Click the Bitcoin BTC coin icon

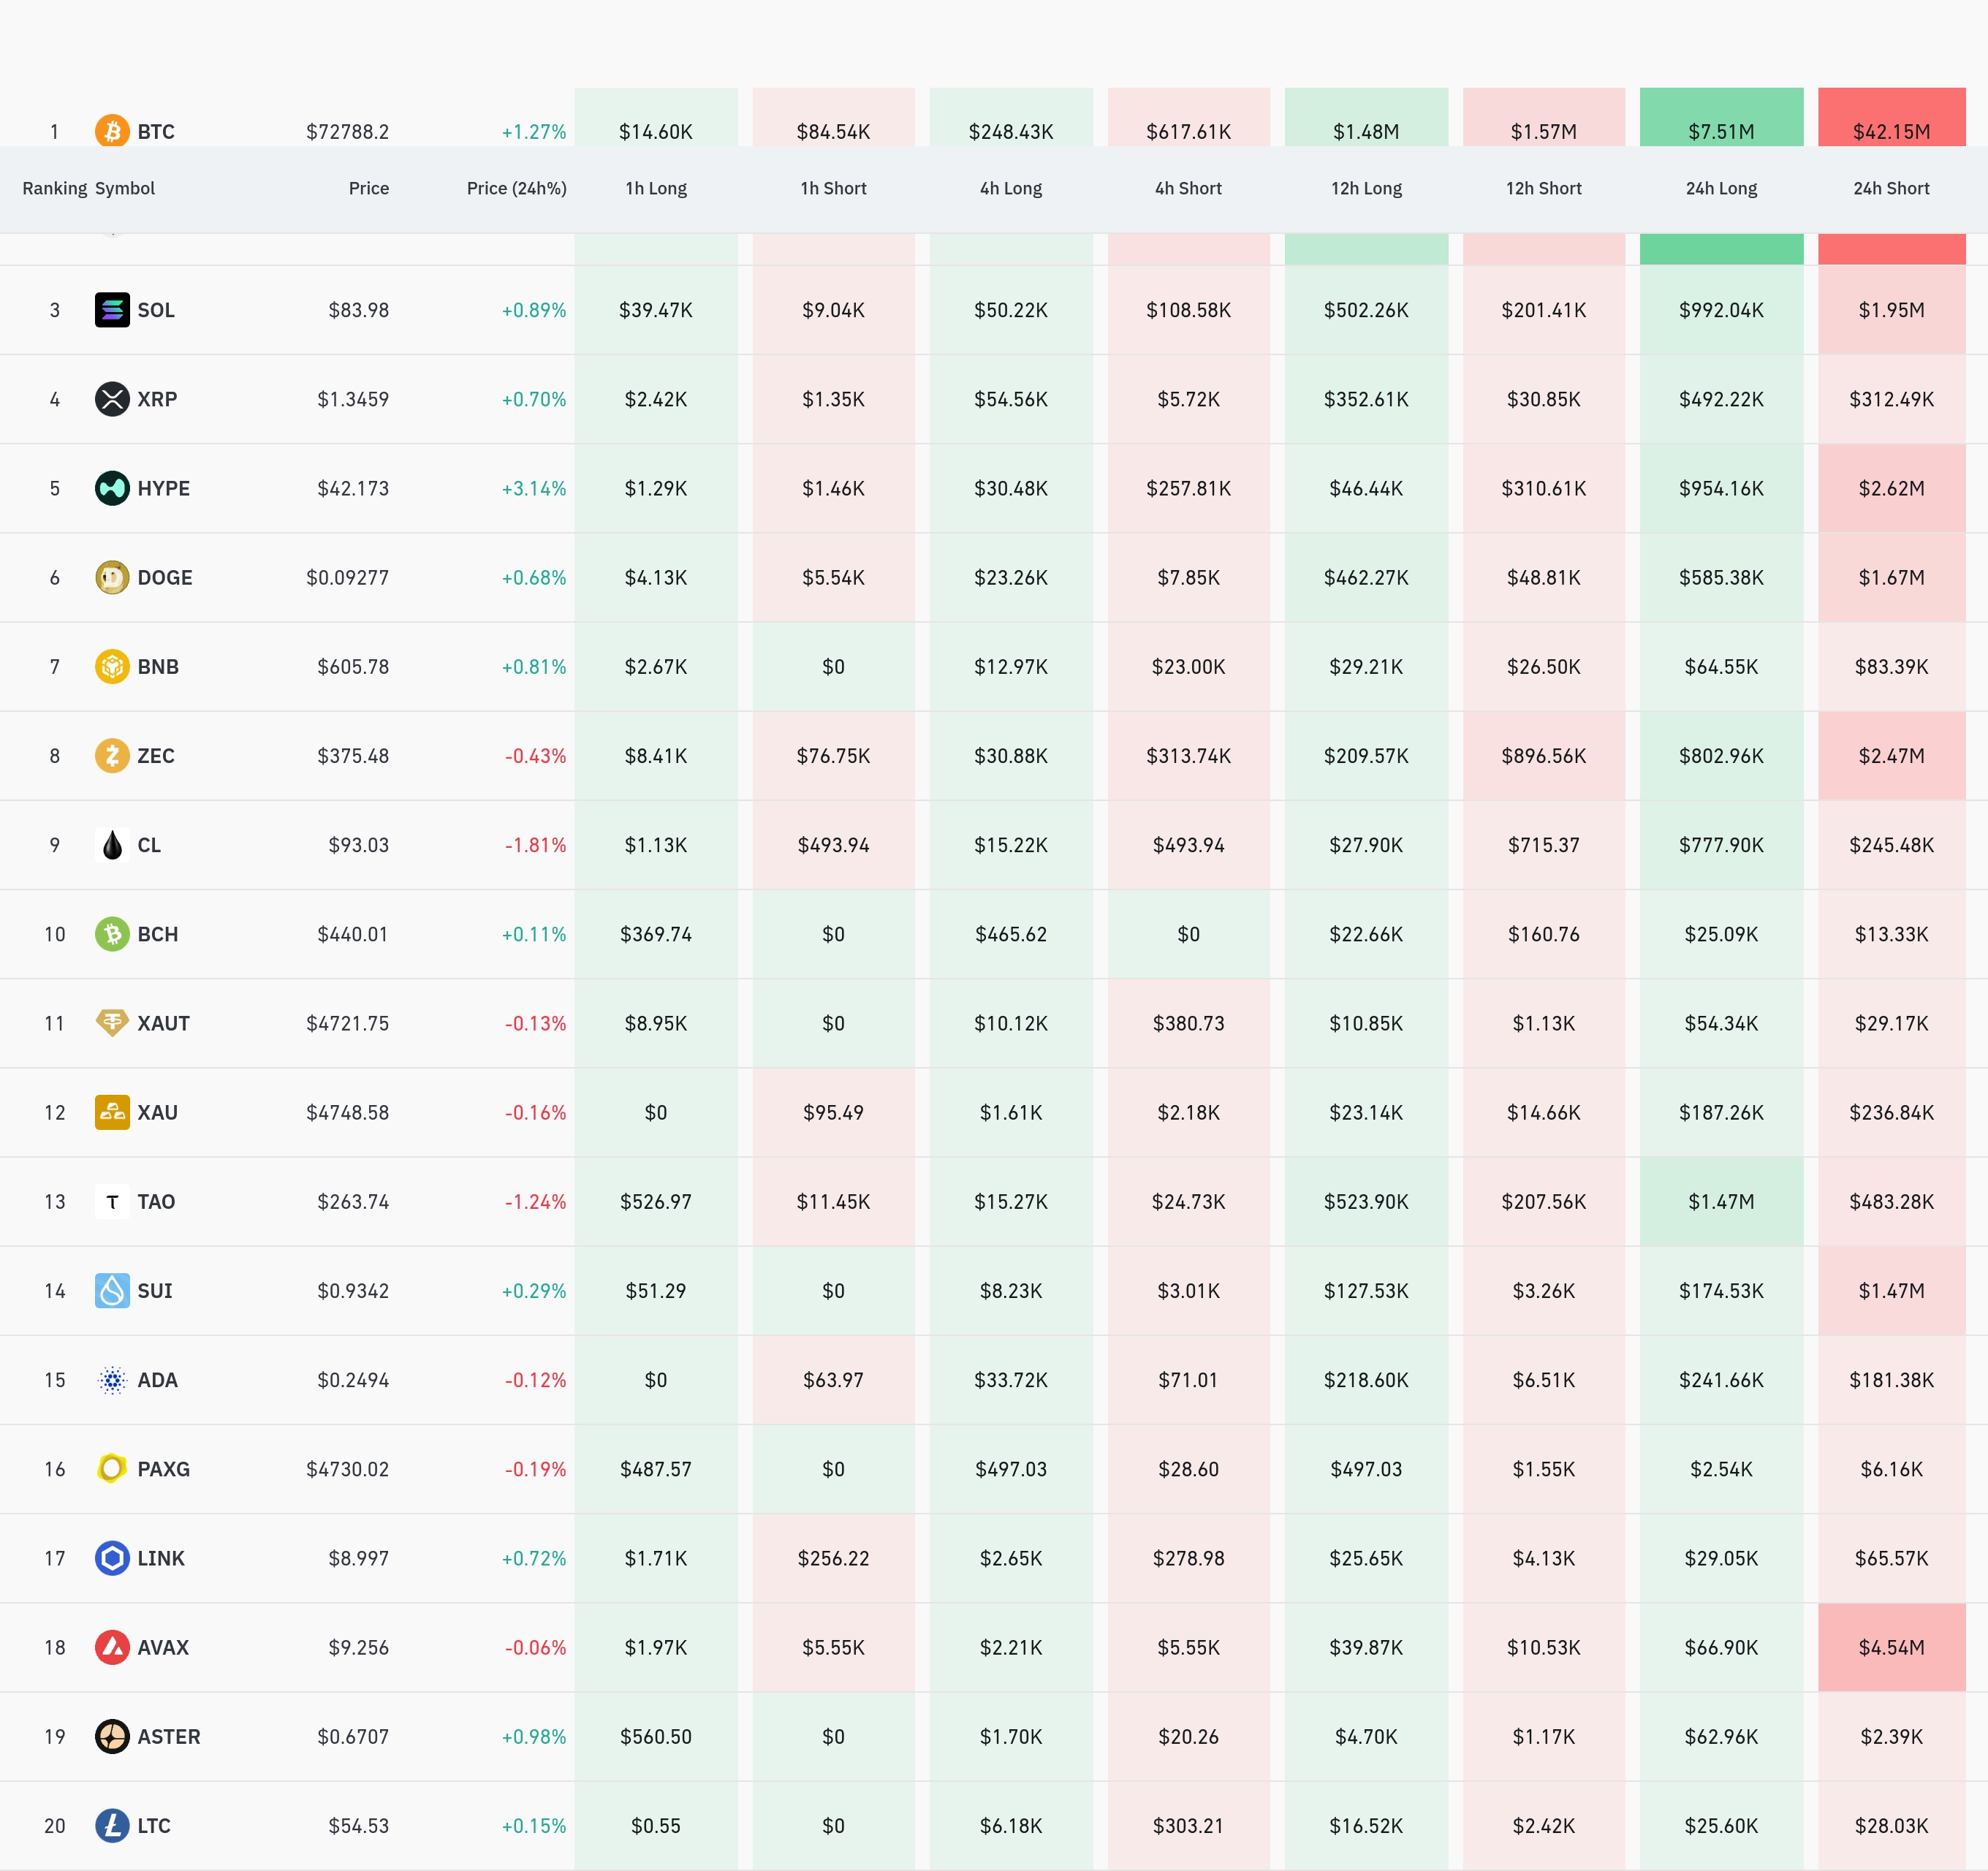112,131
